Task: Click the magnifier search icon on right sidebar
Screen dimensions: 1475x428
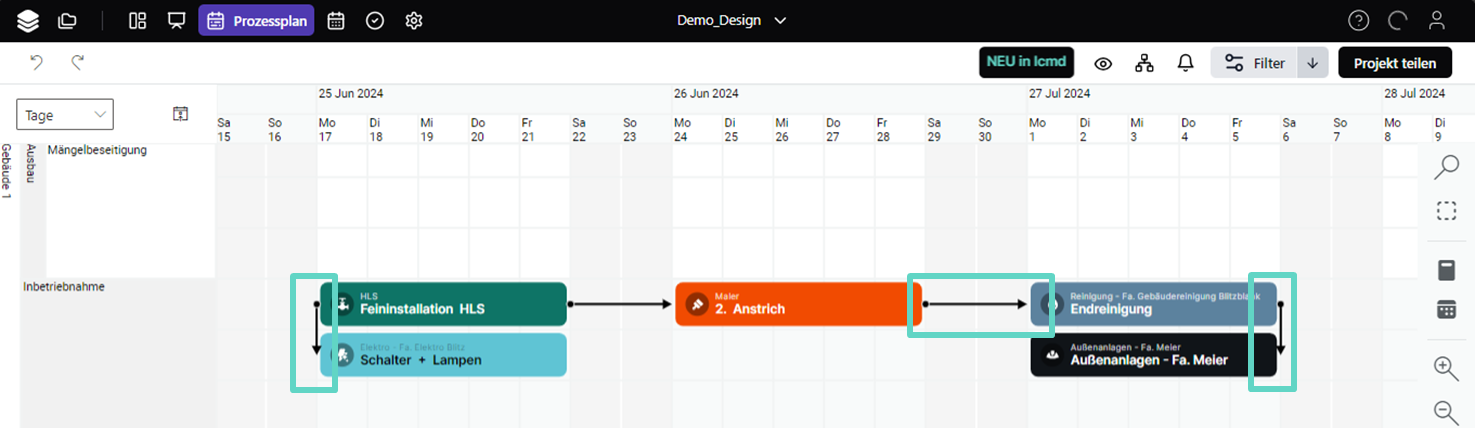Action: [1446, 167]
